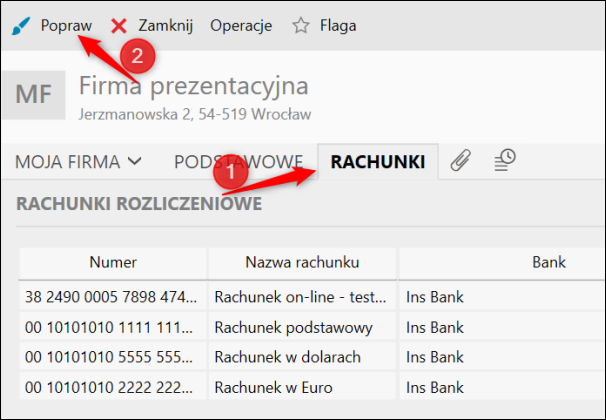This screenshot has width=606, height=420.
Task: Click the Rachunek on-line - test... cell
Action: coord(300,297)
